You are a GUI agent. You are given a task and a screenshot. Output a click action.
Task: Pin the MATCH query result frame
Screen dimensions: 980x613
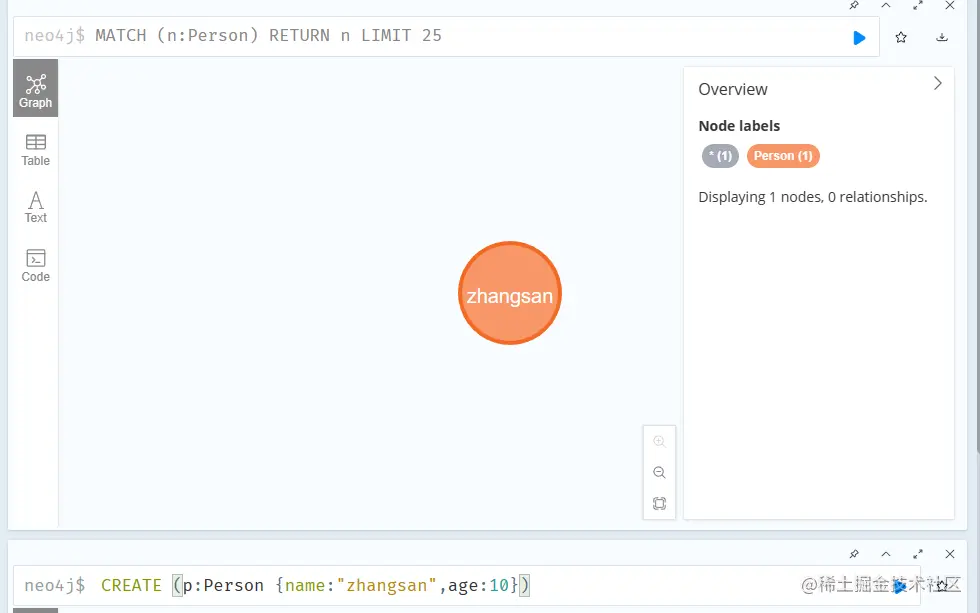point(854,6)
